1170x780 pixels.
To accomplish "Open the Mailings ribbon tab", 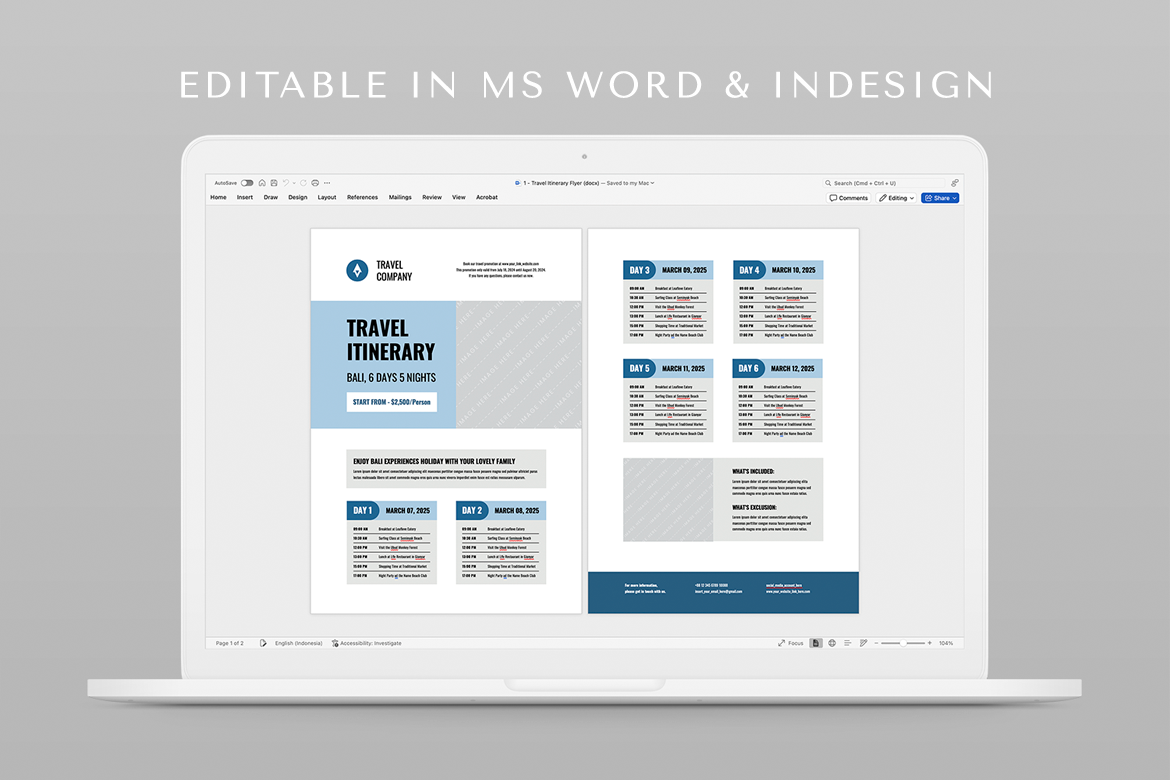I will (x=400, y=198).
